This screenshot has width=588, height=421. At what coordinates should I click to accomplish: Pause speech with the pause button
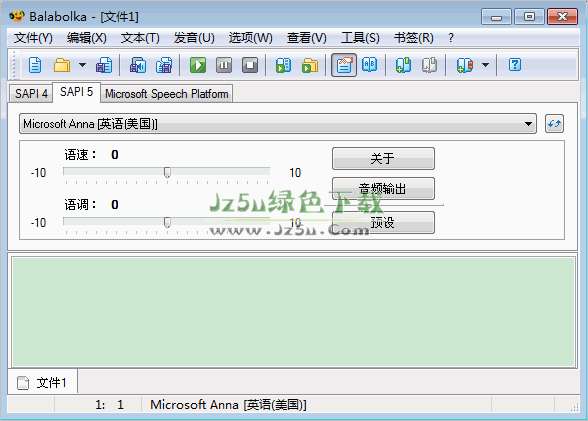[x=224, y=65]
